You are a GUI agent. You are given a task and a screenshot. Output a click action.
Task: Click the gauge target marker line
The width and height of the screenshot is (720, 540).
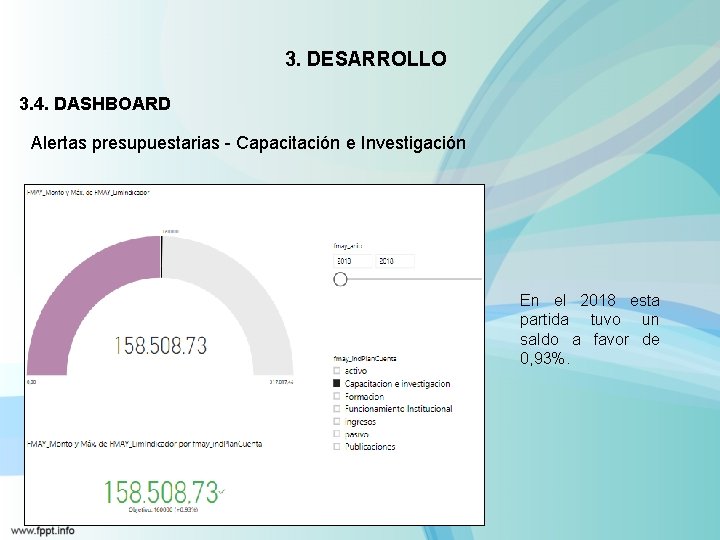(x=161, y=257)
